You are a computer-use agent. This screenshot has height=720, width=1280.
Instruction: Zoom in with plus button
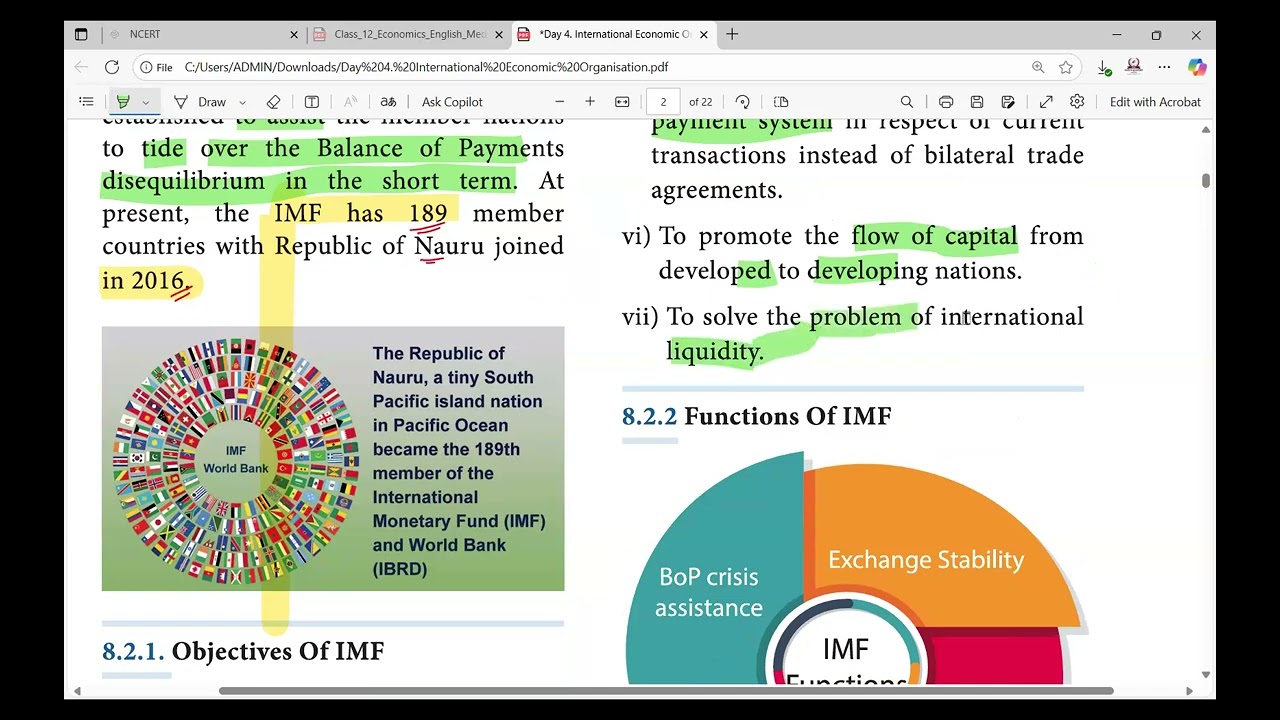click(x=590, y=102)
